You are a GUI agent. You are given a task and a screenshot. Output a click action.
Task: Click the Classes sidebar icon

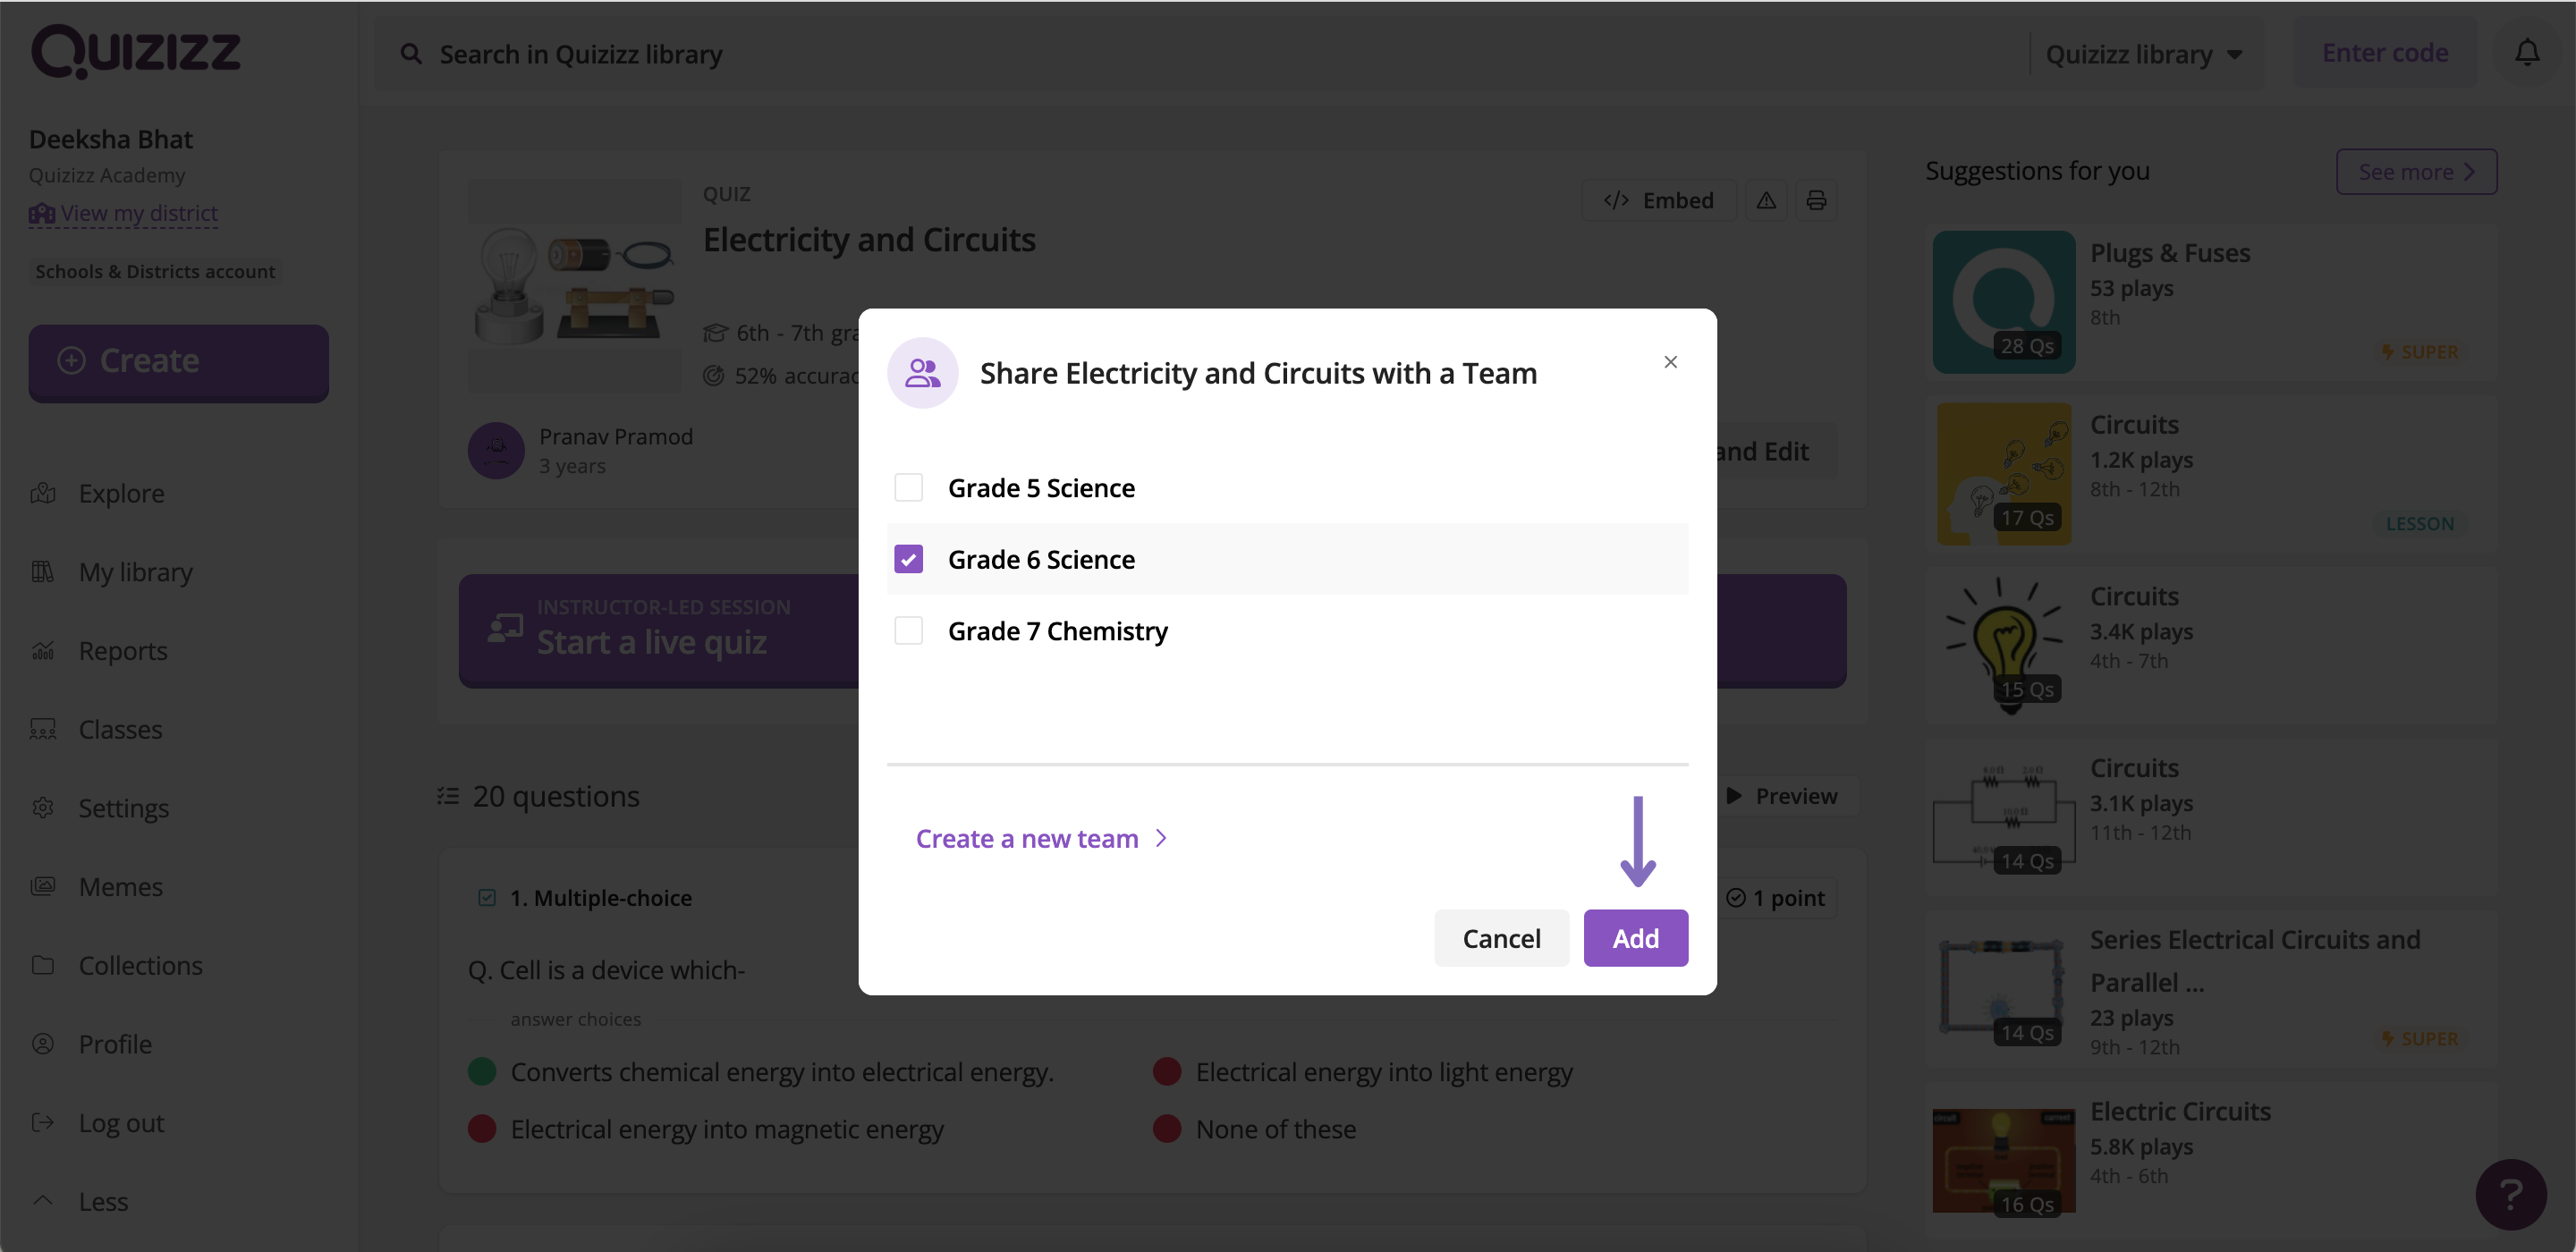click(43, 729)
